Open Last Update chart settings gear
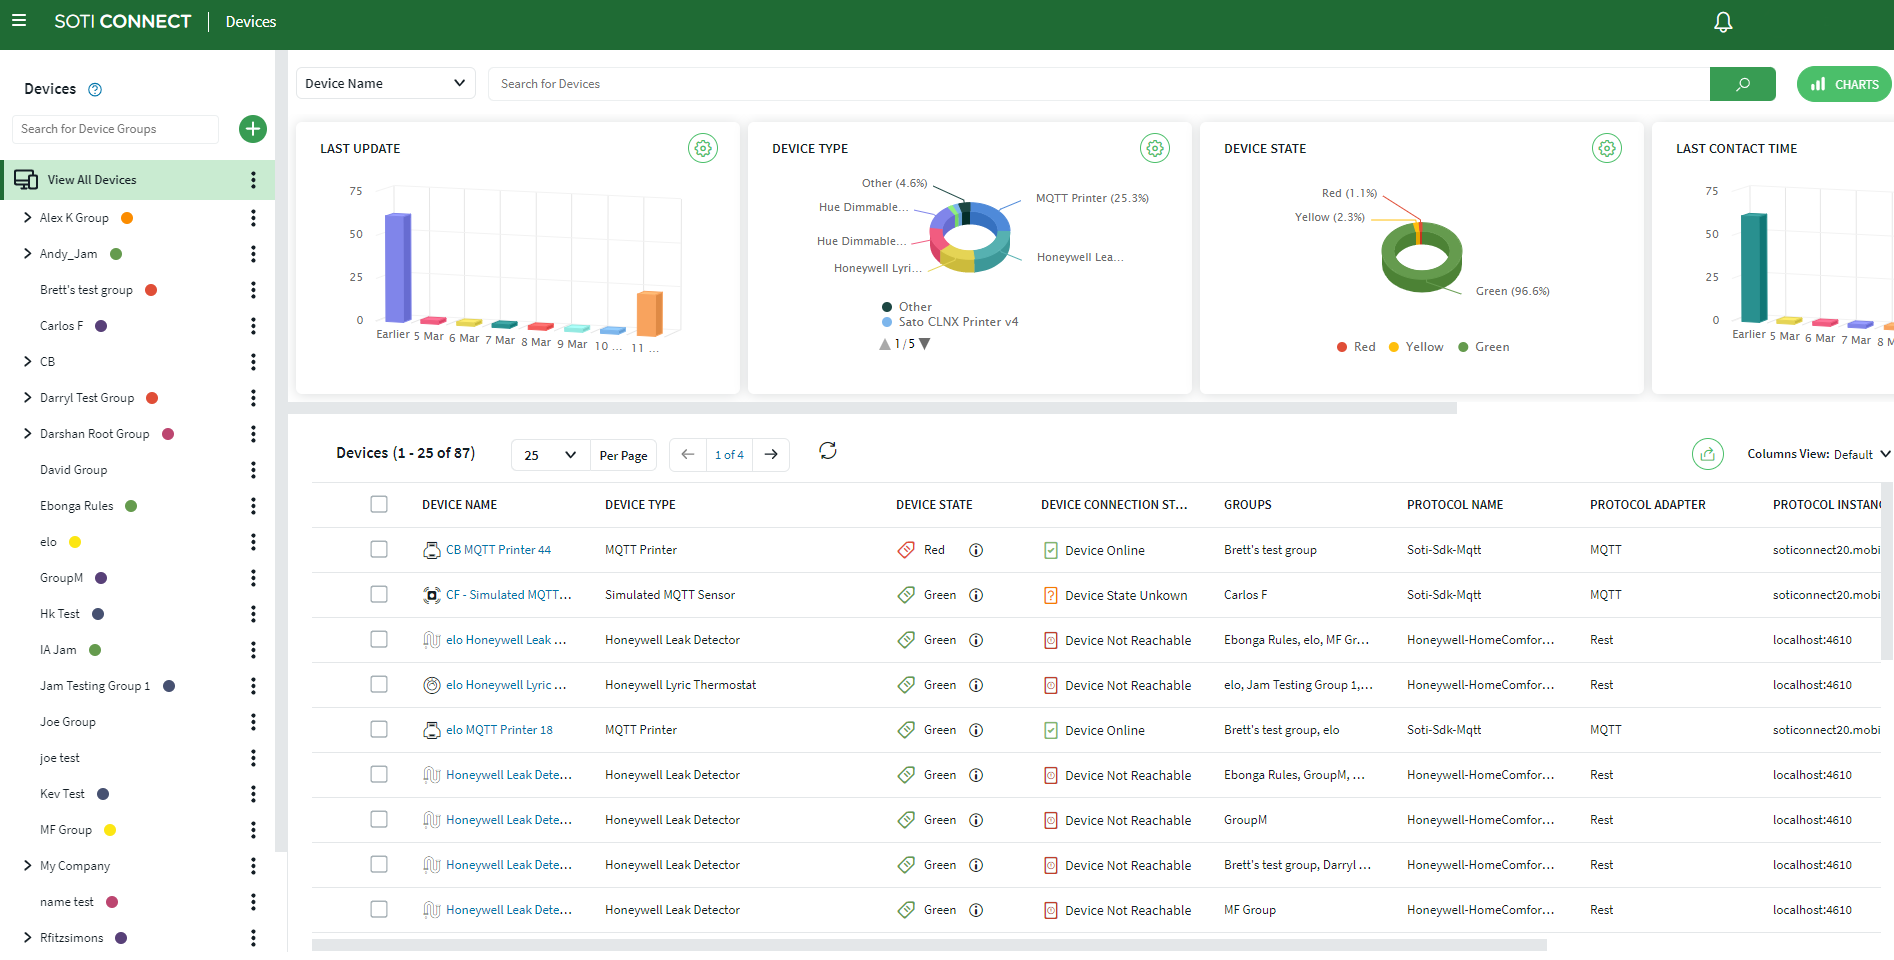Image resolution: width=1894 pixels, height=960 pixels. [x=703, y=148]
